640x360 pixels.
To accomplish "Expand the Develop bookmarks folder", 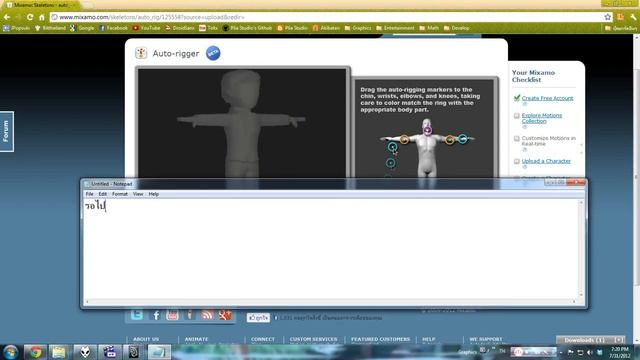I will (x=456, y=28).
